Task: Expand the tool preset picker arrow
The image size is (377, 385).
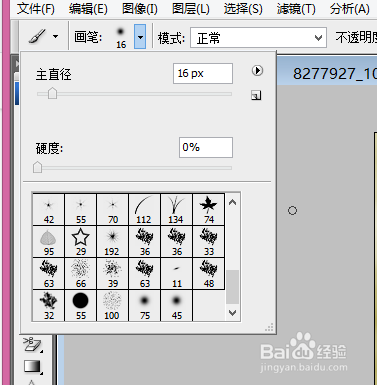Action: (55, 36)
